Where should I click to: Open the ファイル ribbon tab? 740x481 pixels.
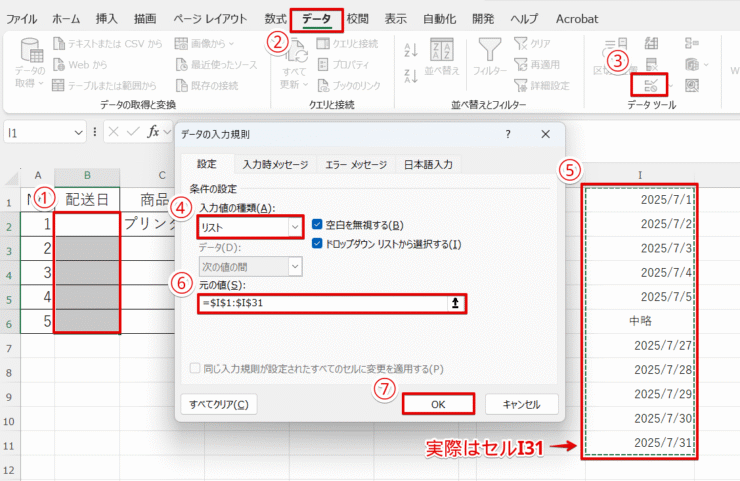(x=21, y=19)
